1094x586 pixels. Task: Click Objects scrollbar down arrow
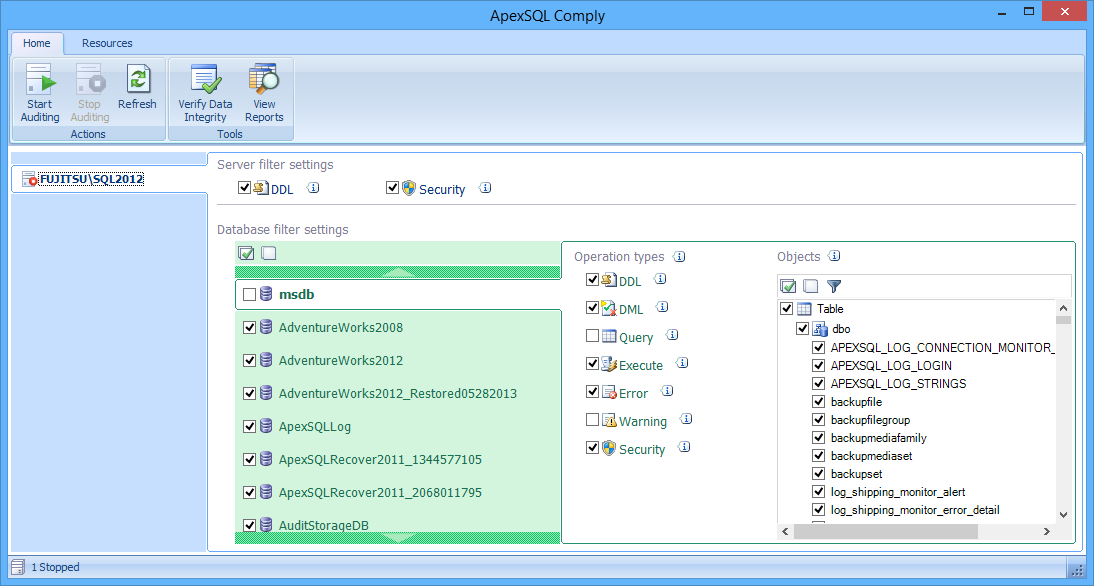coord(1063,514)
